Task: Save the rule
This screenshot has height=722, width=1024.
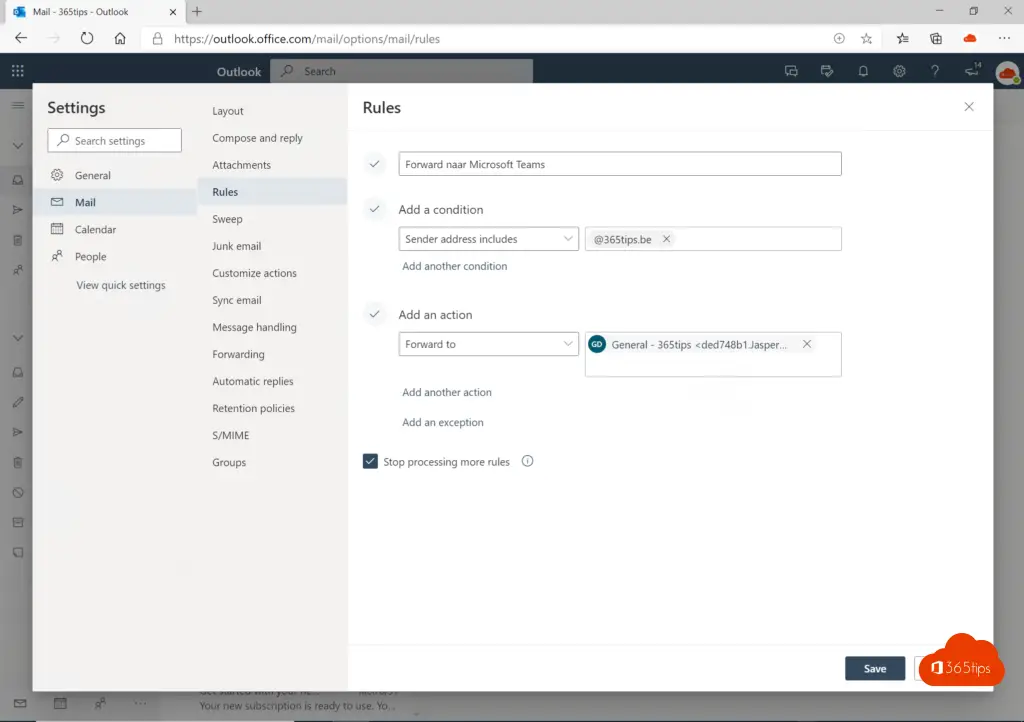Action: pos(874,669)
